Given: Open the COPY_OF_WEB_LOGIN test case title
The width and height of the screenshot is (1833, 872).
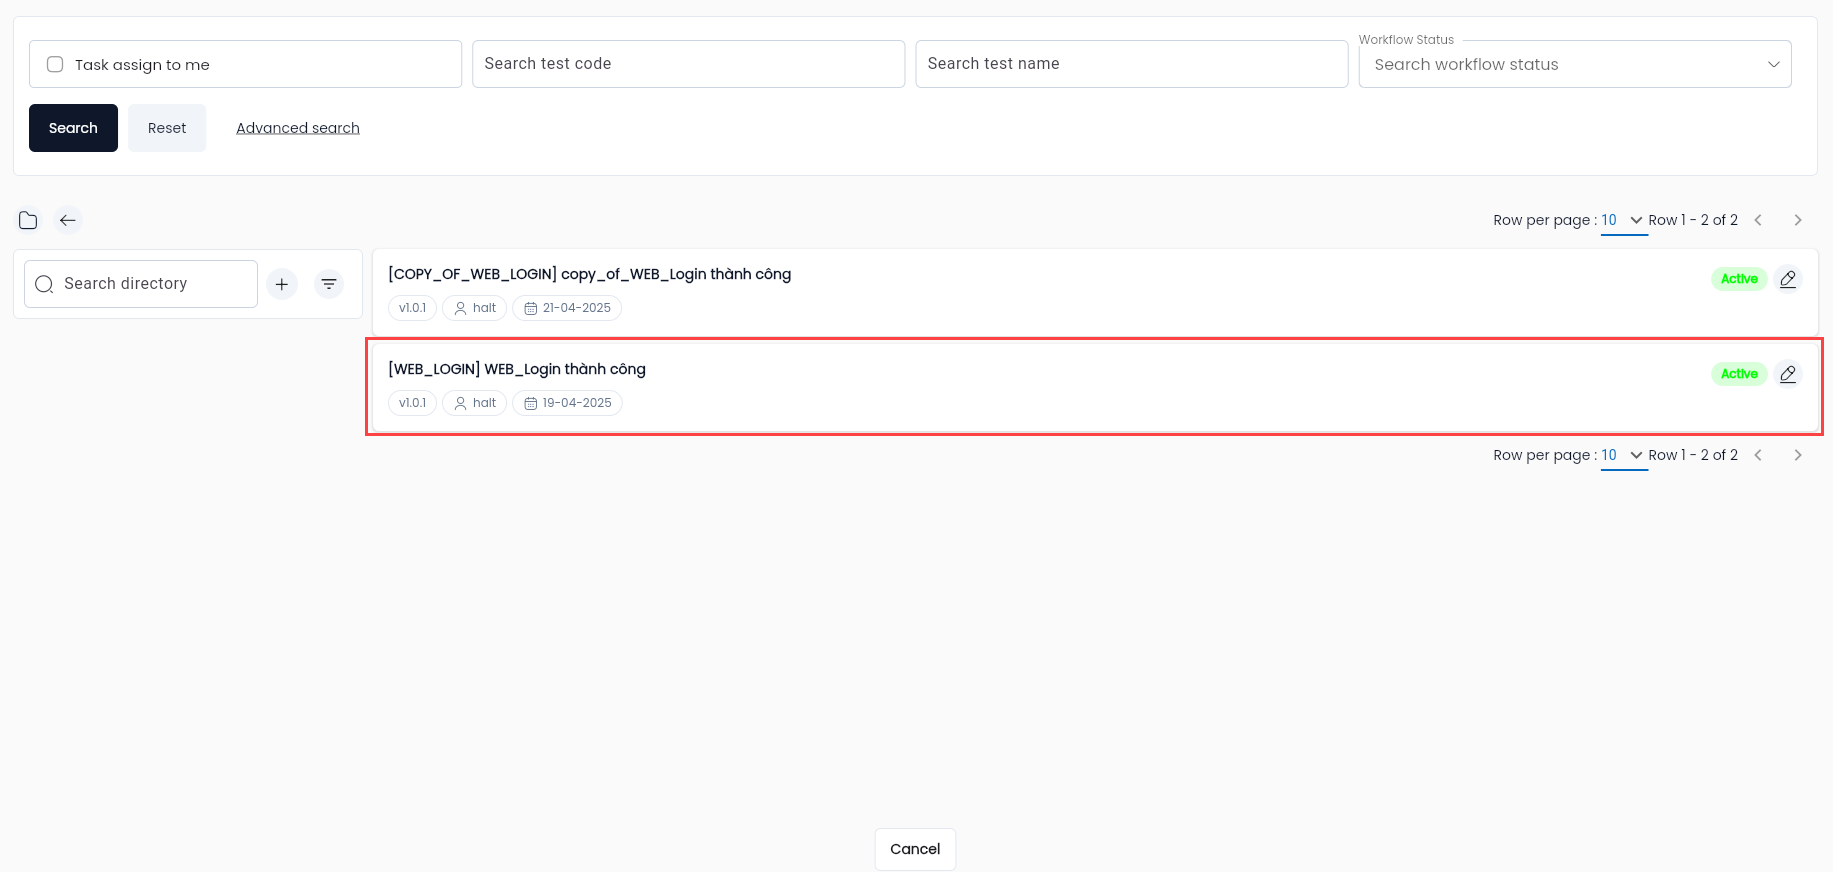Looking at the screenshot, I should click(590, 274).
